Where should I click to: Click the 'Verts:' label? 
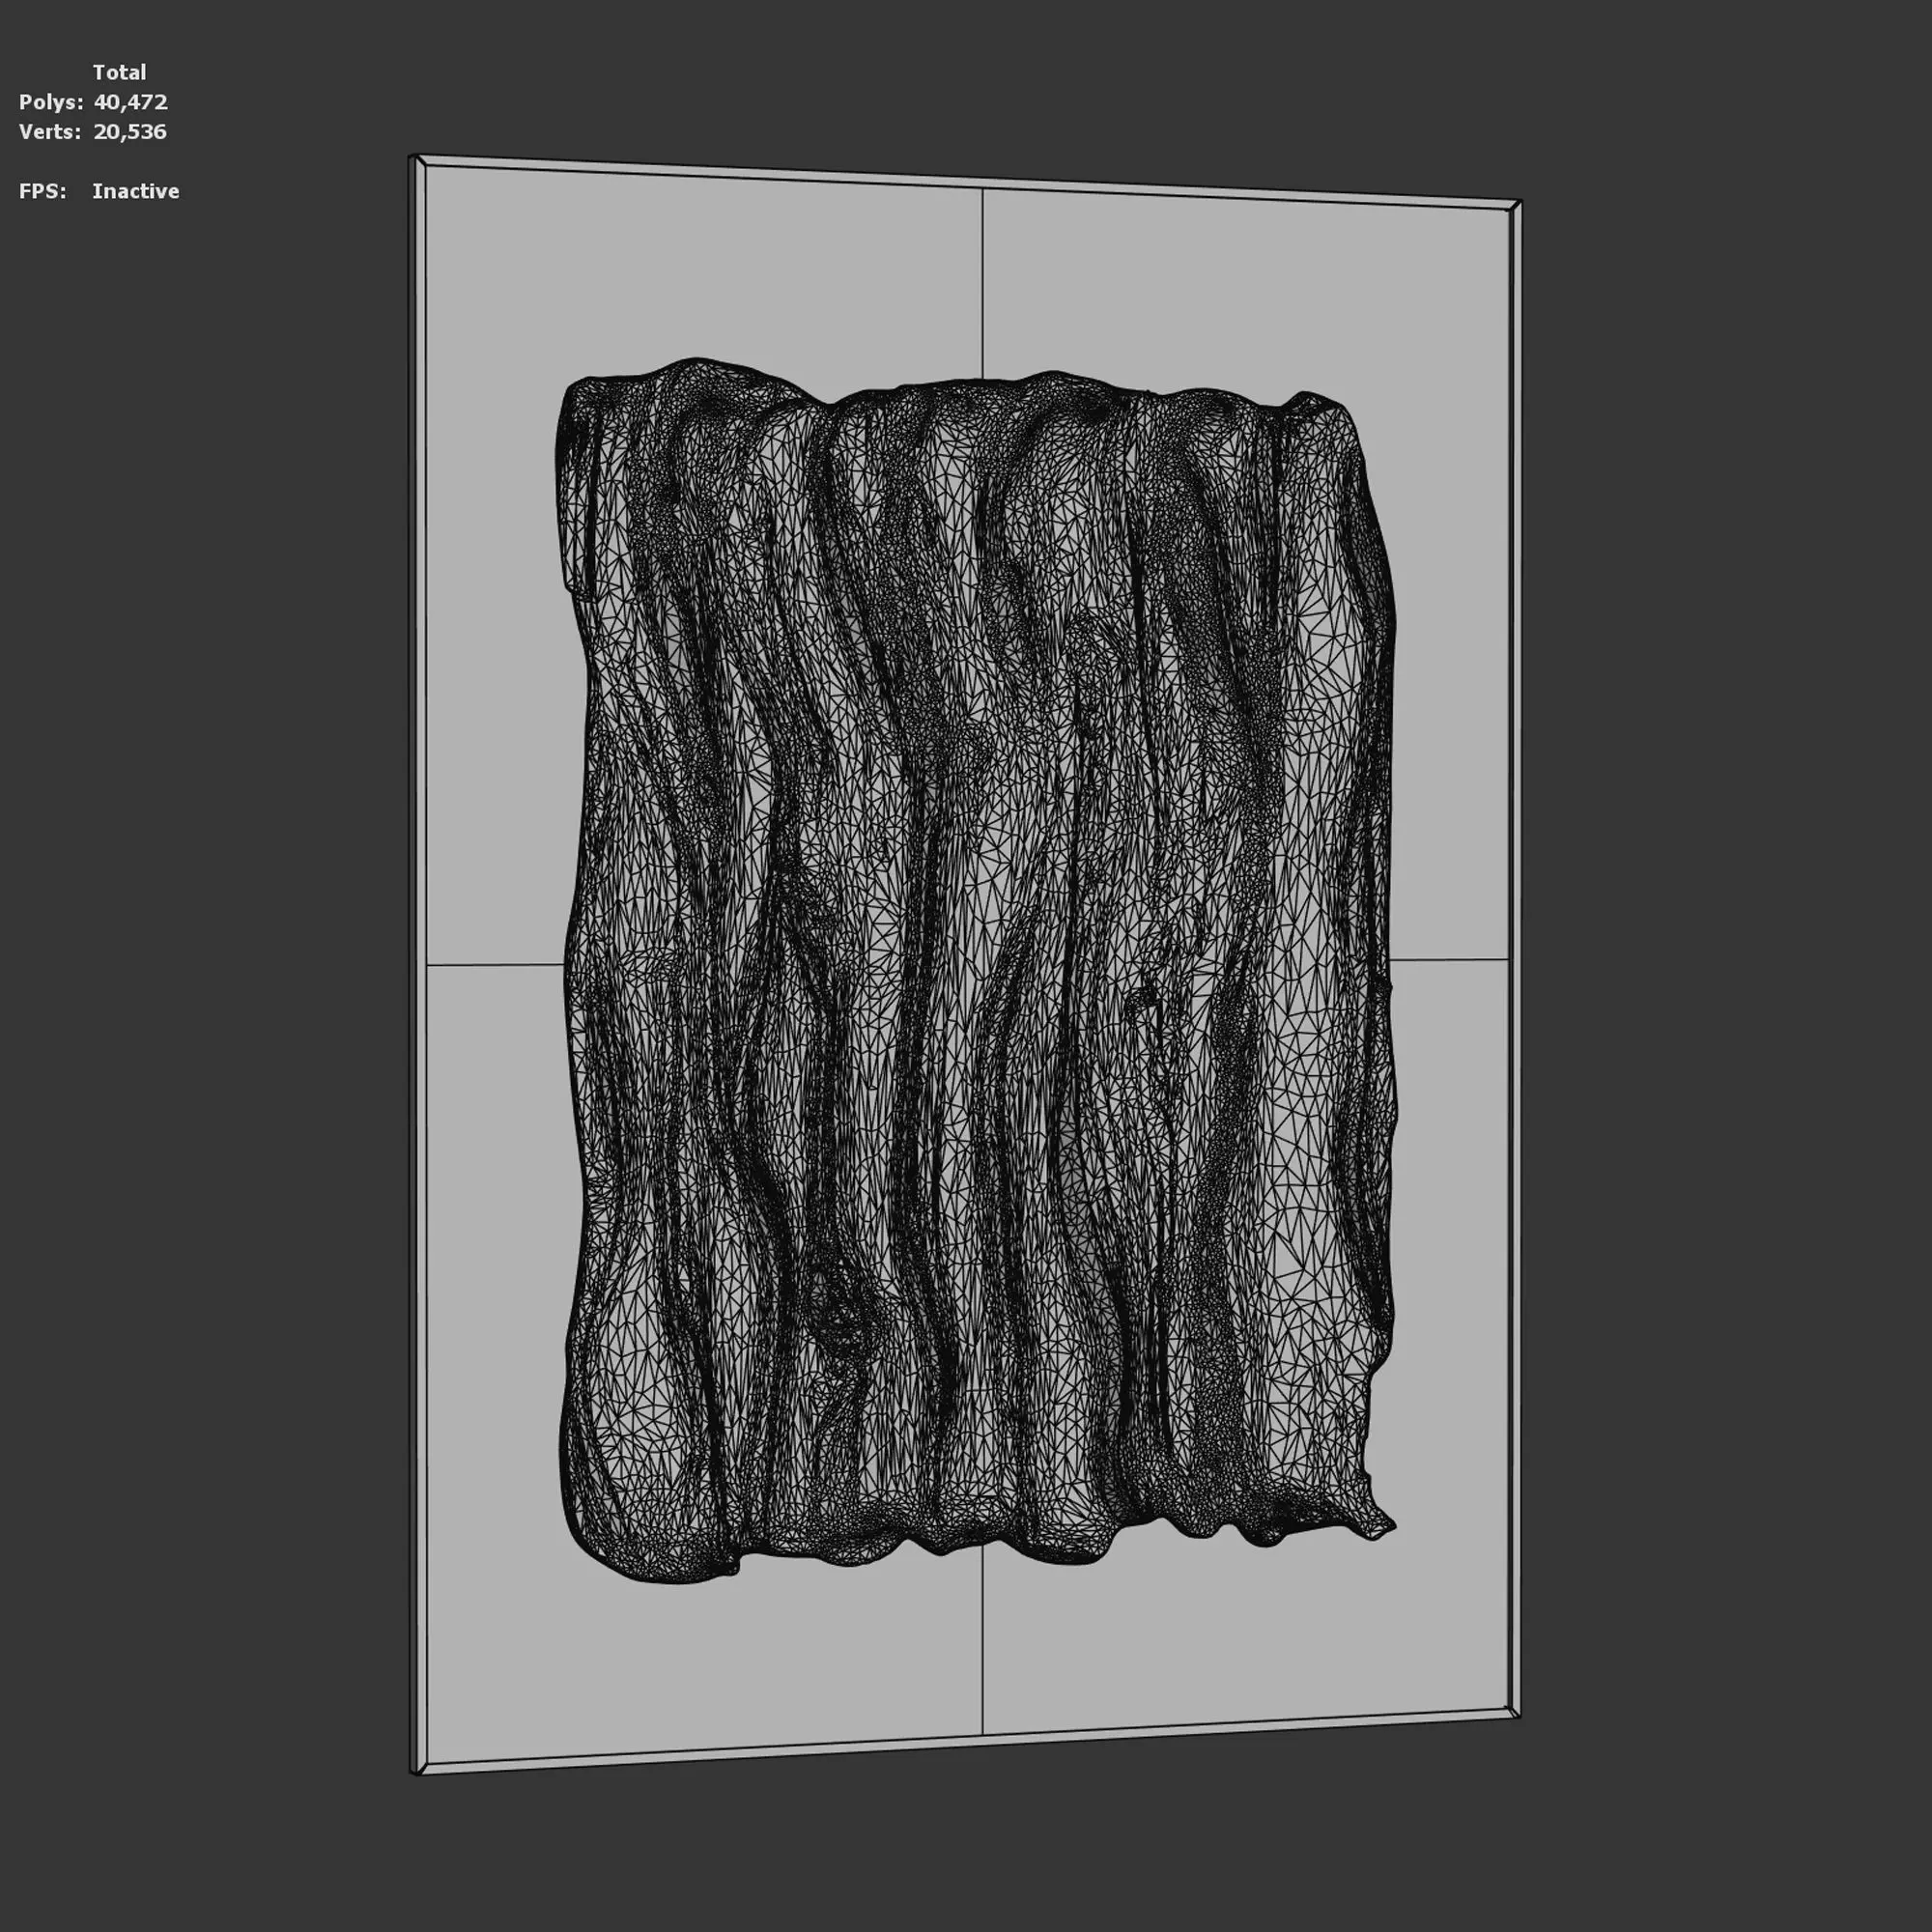50,132
